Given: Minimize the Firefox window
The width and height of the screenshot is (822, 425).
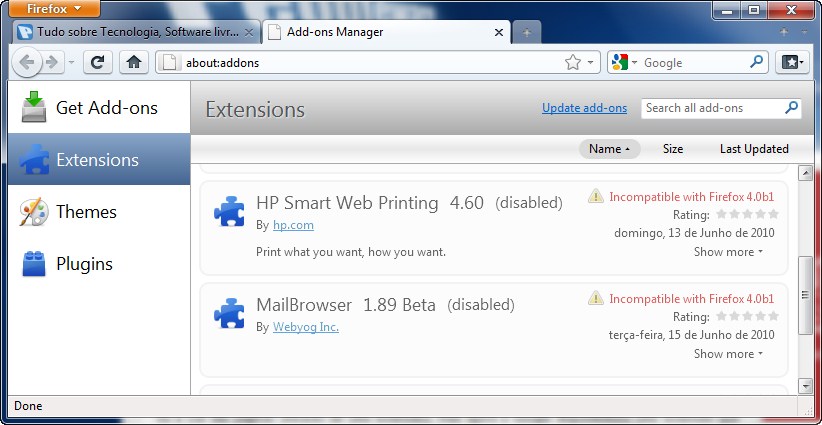Looking at the screenshot, I should point(727,9).
